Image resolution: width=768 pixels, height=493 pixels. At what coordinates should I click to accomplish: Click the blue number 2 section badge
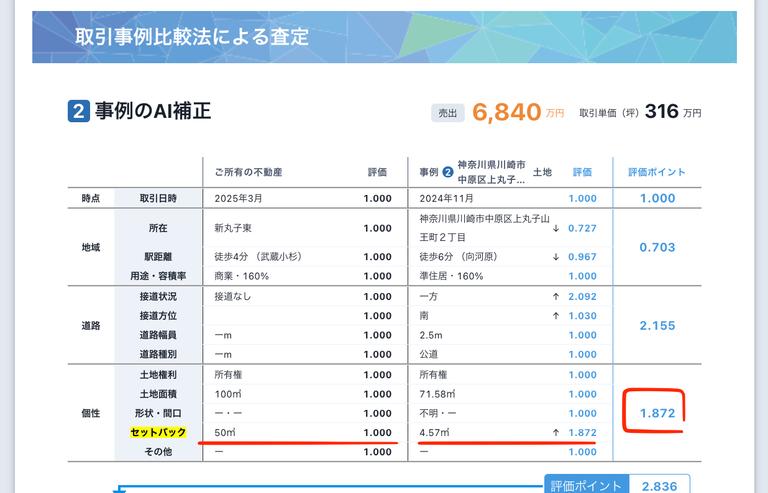(79, 111)
